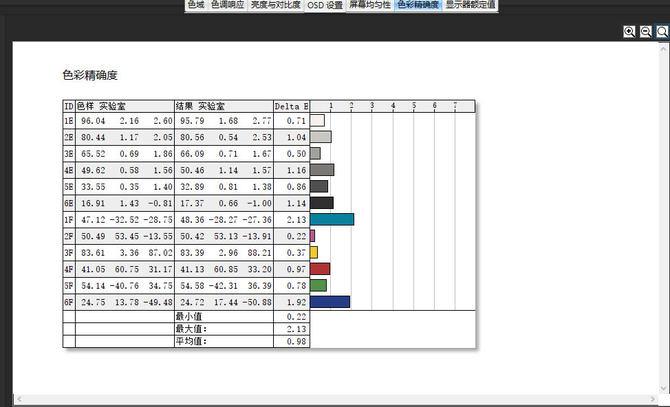Click the green 5F color bar
670x407 pixels.
(x=319, y=285)
